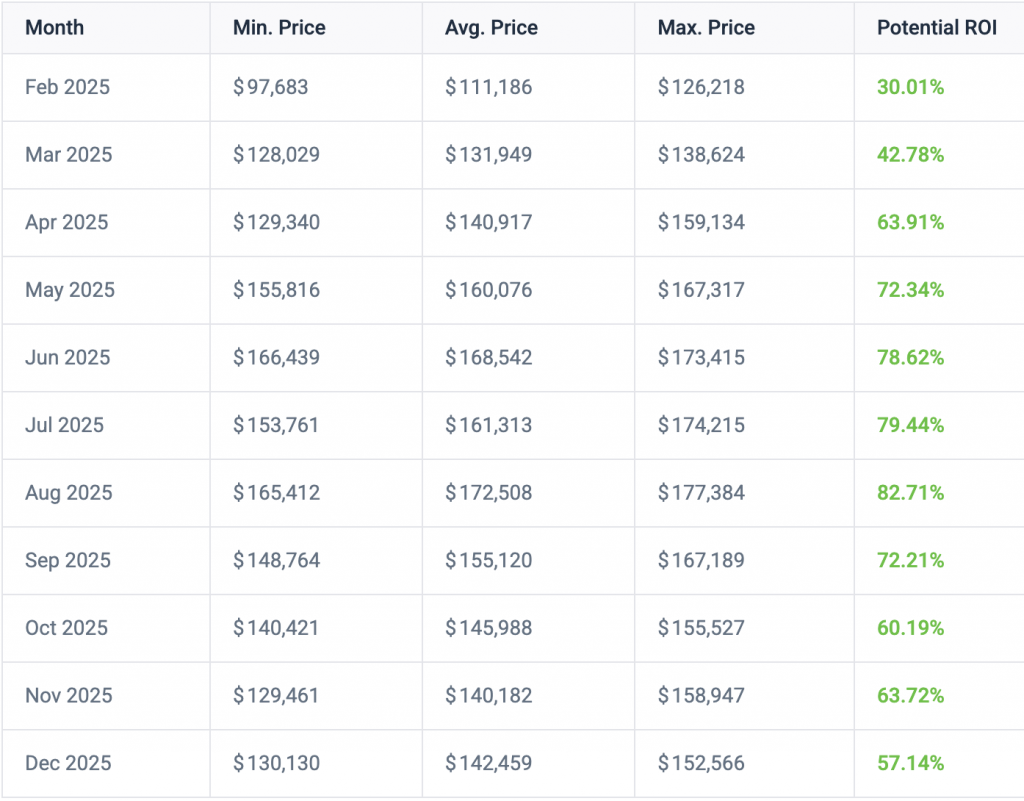Click the 79.44% ROI value

(910, 425)
